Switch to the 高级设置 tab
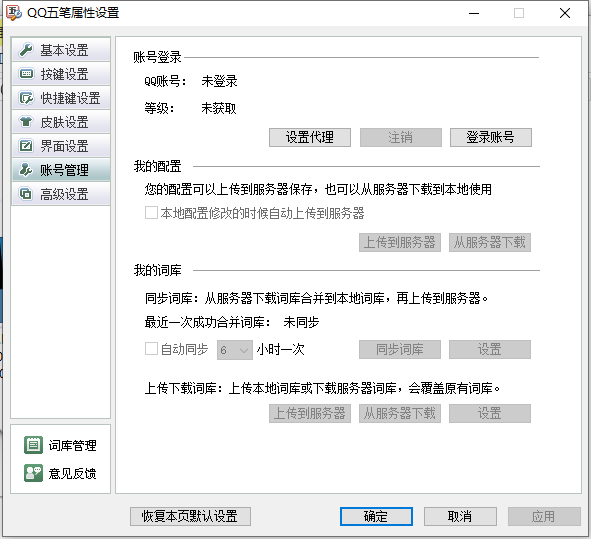This screenshot has height=539, width=591. tap(61, 194)
